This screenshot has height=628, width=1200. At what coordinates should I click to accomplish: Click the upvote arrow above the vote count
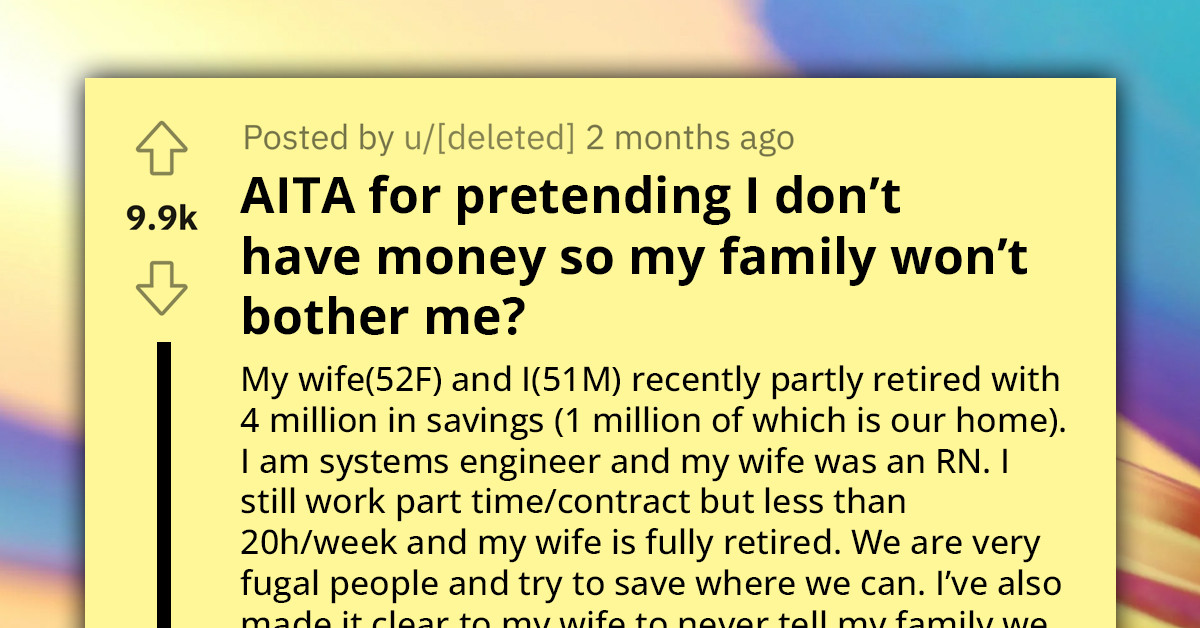click(162, 147)
